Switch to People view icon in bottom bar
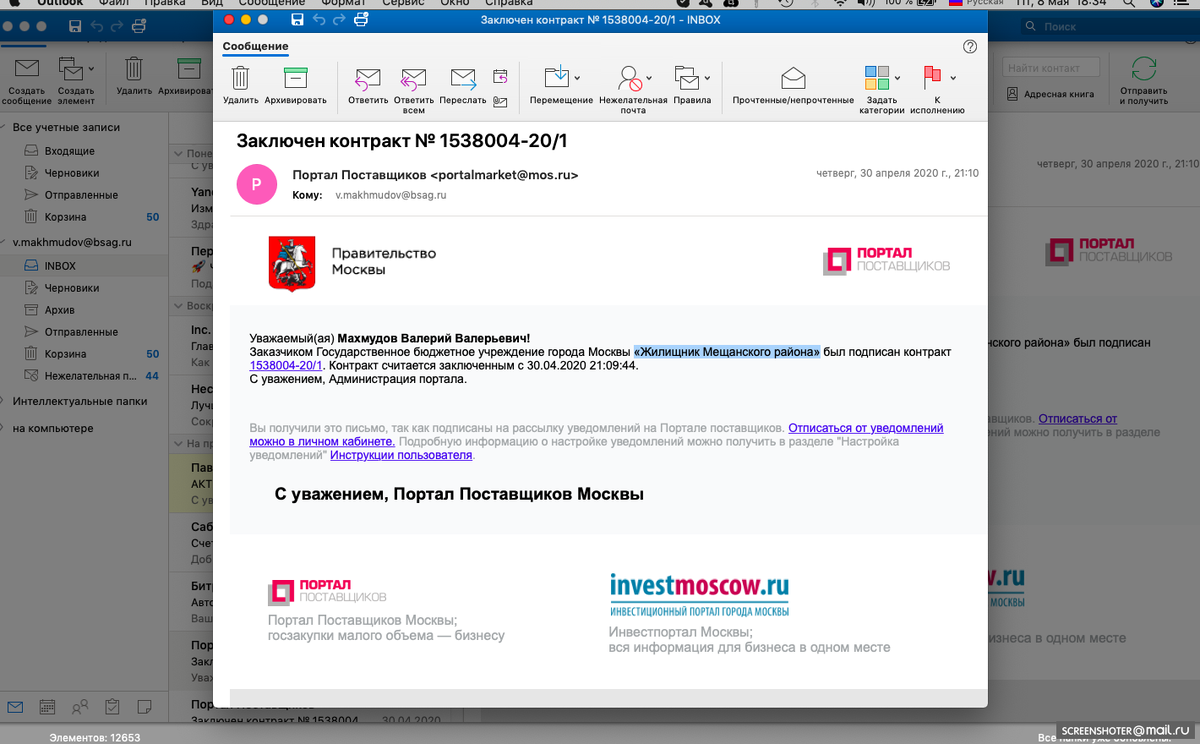Screen dimensions: 1200x744 pyautogui.click(x=78, y=706)
